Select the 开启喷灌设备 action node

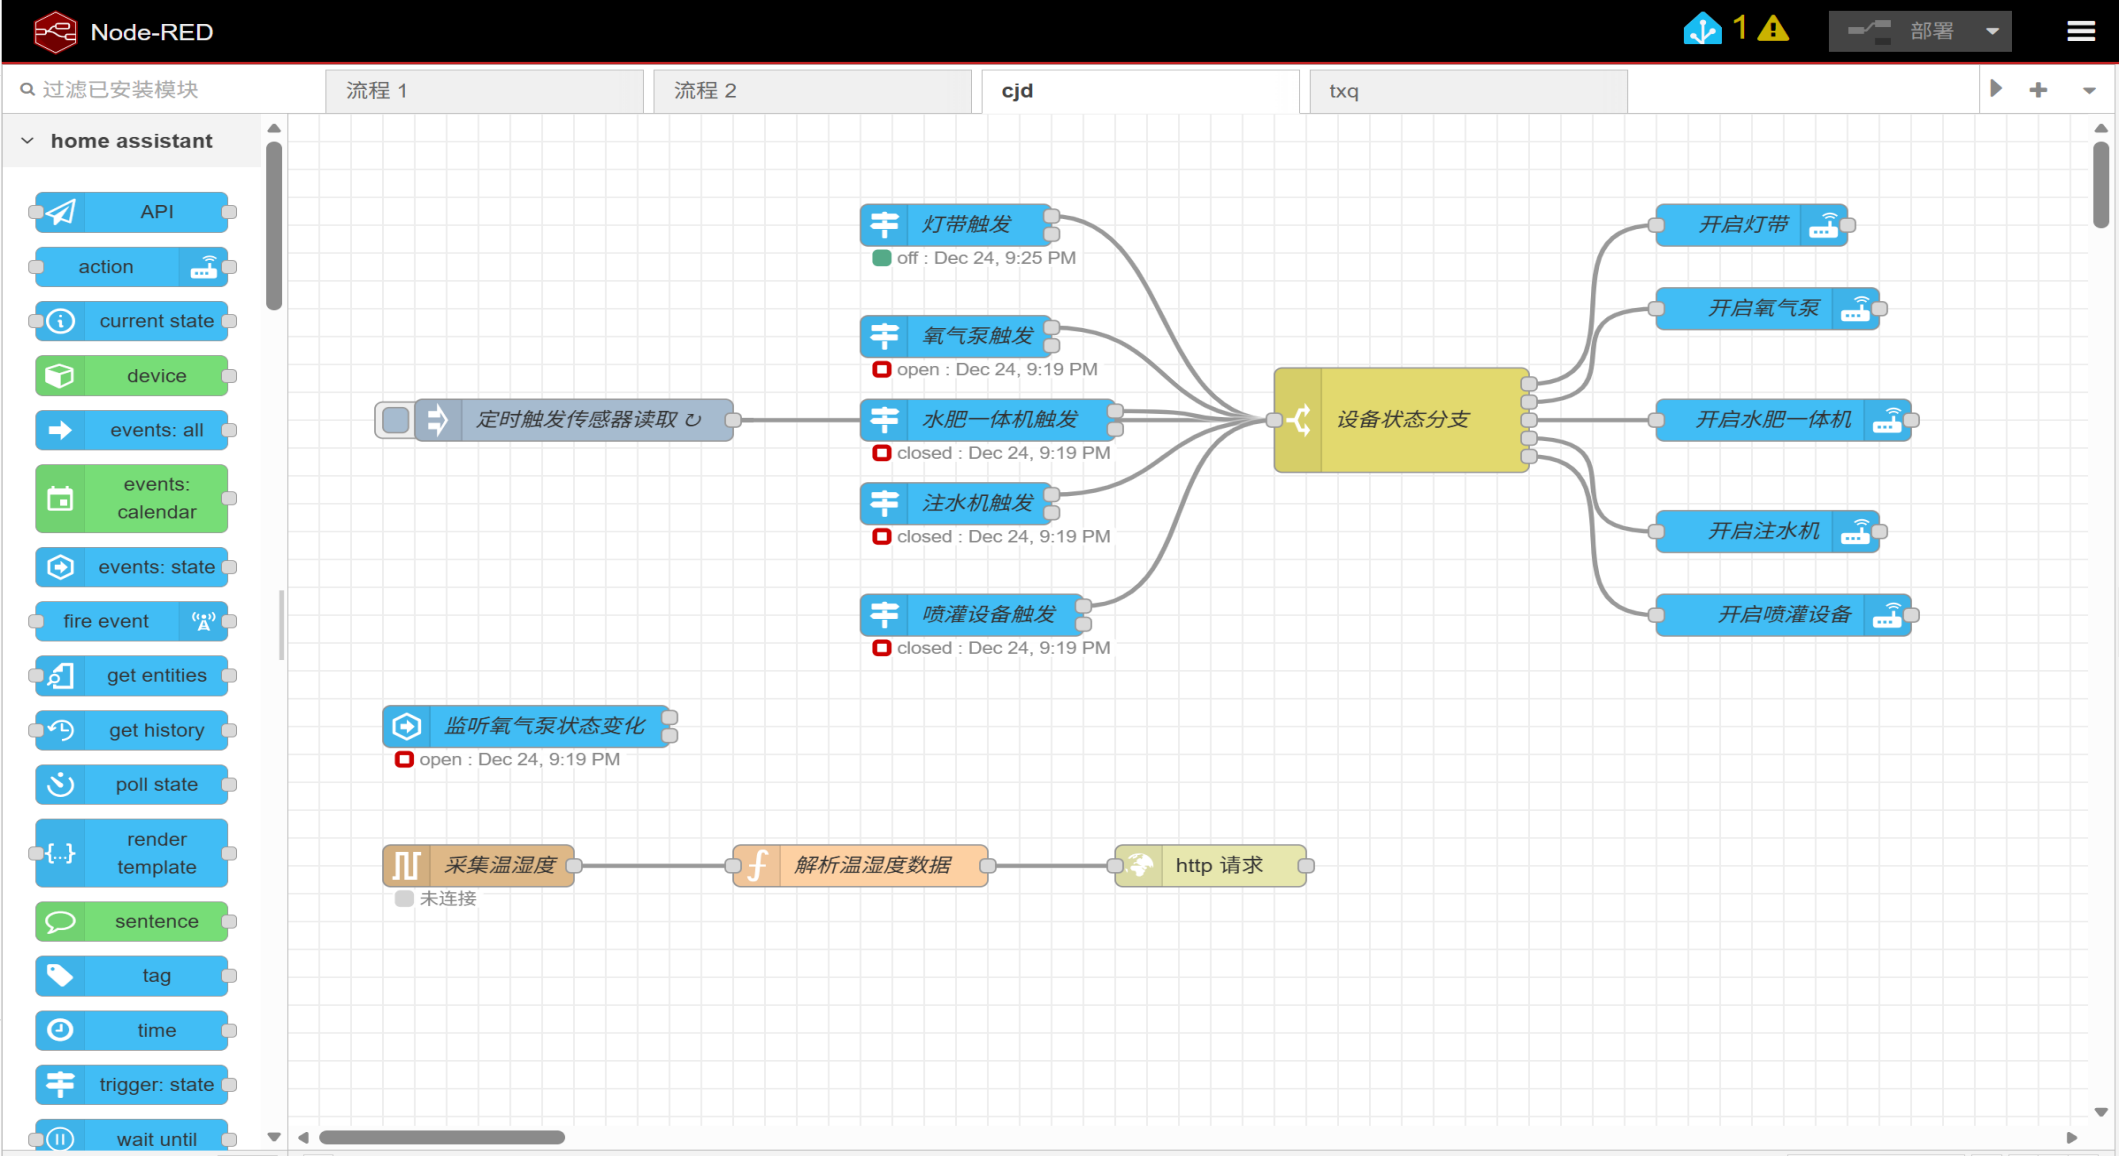1783,615
